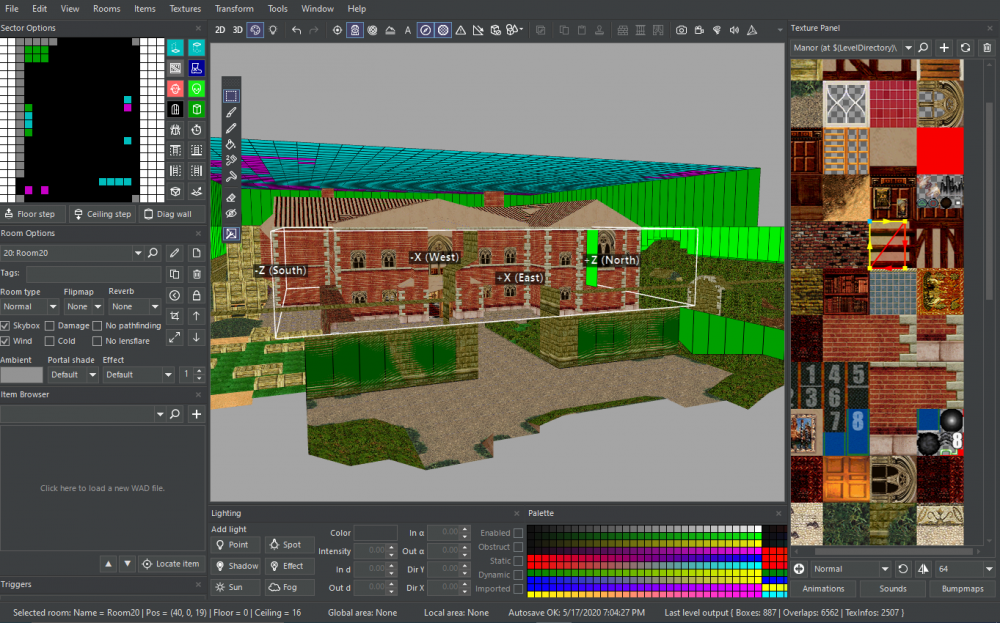Switch to lighting mode bulb icon
The width and height of the screenshot is (1000, 623).
click(x=273, y=30)
